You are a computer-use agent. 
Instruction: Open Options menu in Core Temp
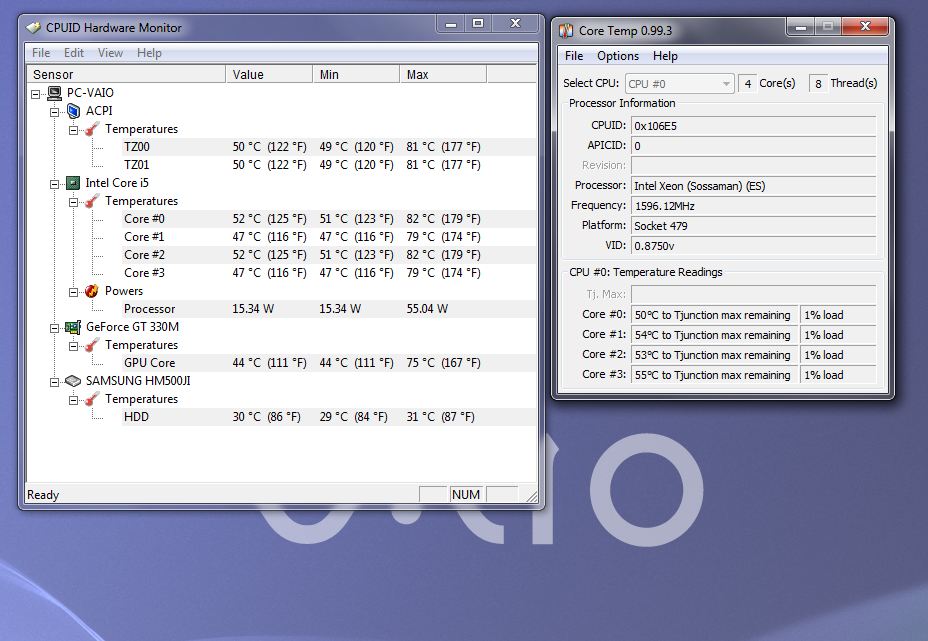tap(618, 56)
